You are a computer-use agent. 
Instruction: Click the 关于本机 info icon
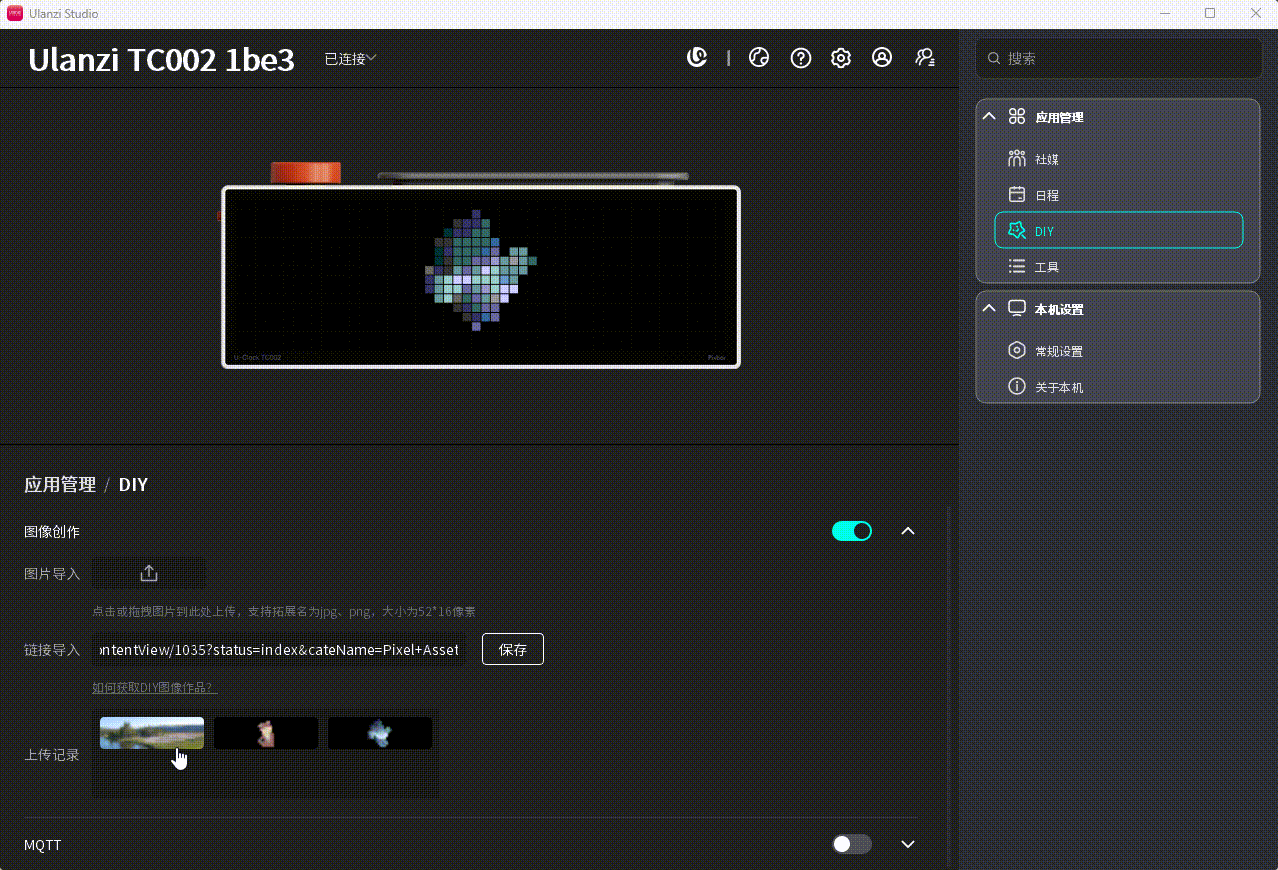click(1017, 386)
